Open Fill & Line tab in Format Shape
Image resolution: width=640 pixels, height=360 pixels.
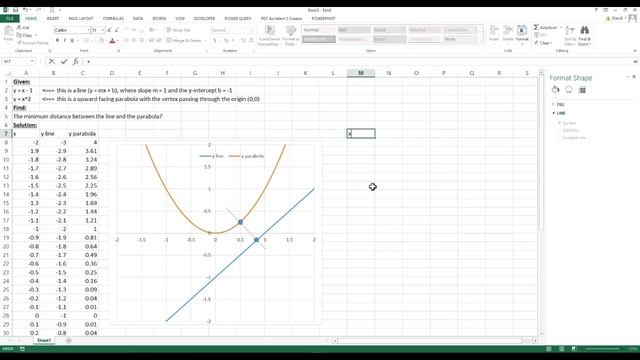coord(555,90)
